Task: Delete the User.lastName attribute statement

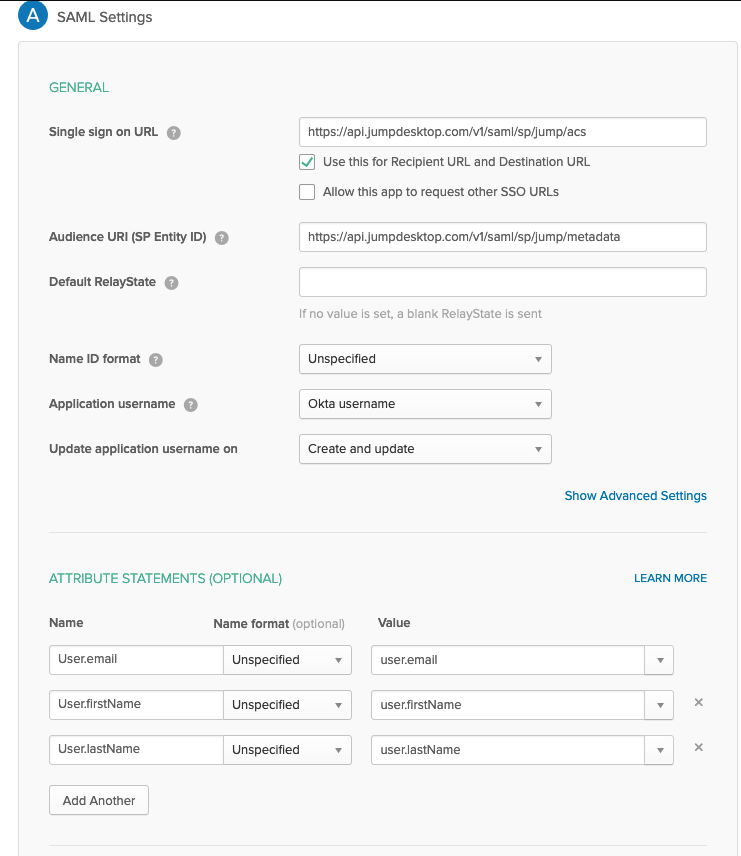Action: tap(698, 747)
